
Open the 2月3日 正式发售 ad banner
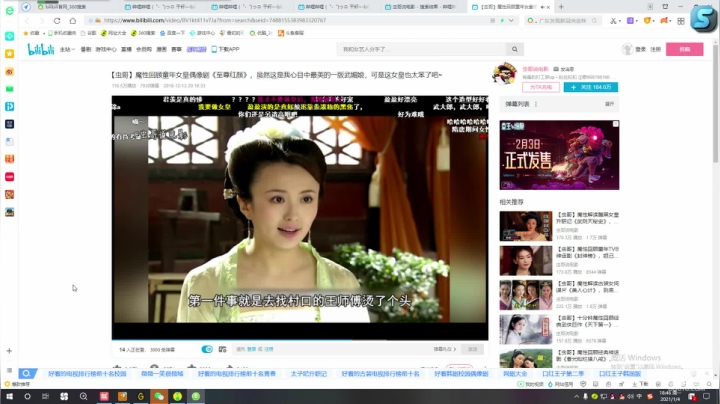[x=559, y=155]
